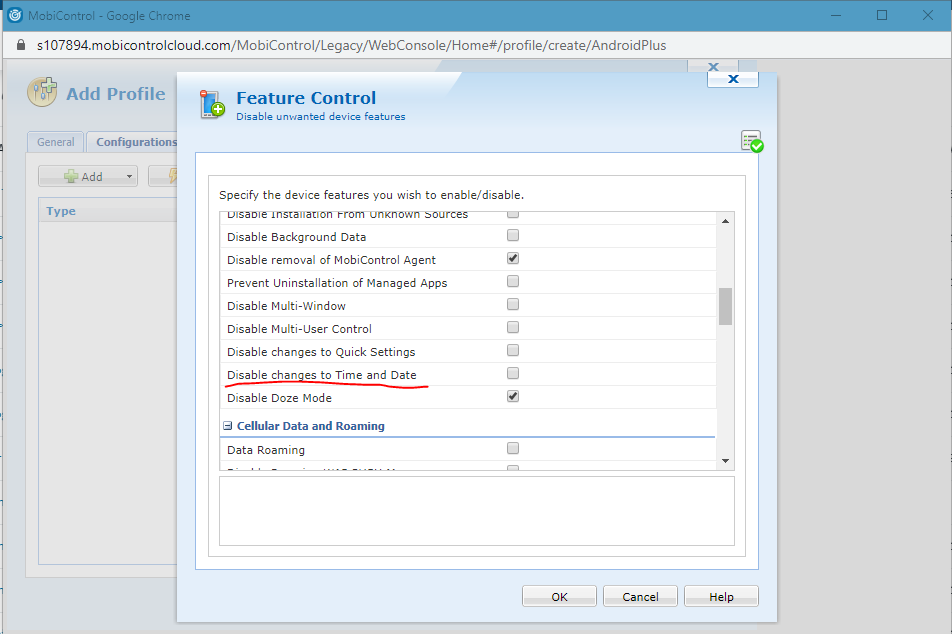
Task: Select the Configurations tab
Action: tap(135, 142)
